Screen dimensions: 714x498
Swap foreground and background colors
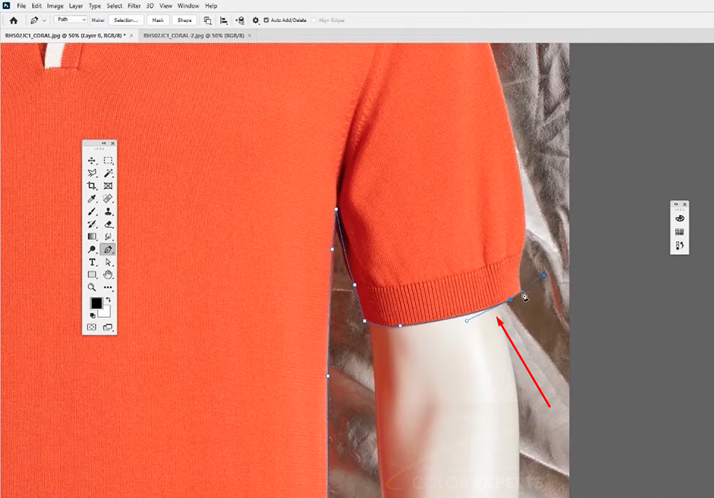click(109, 298)
